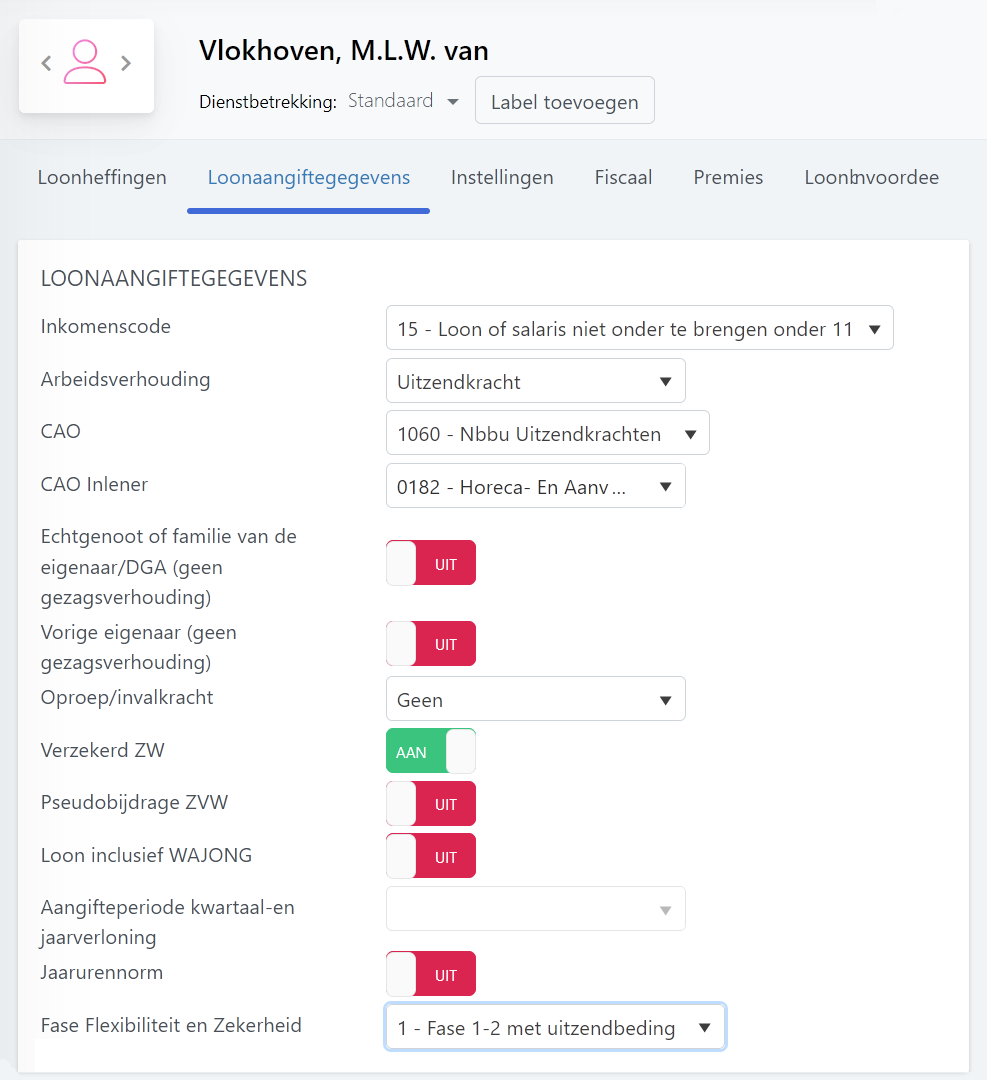Enable Loon inclusief WAJONG switch

(431, 856)
